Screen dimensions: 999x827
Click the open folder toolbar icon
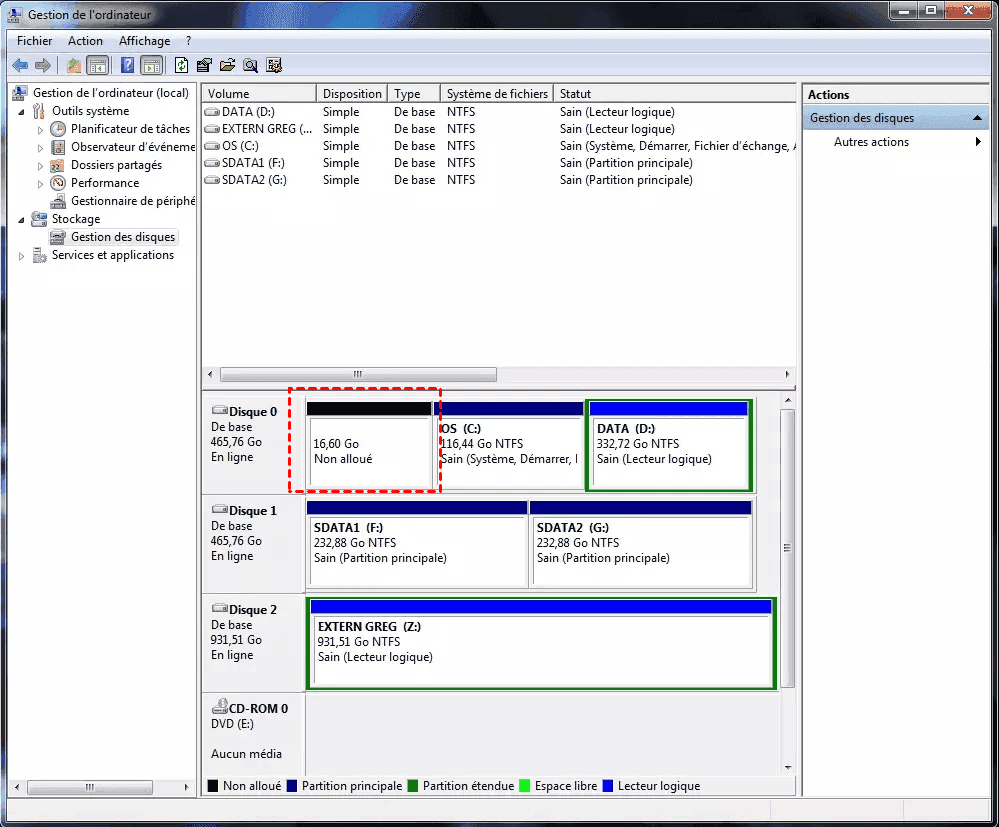pyautogui.click(x=227, y=66)
